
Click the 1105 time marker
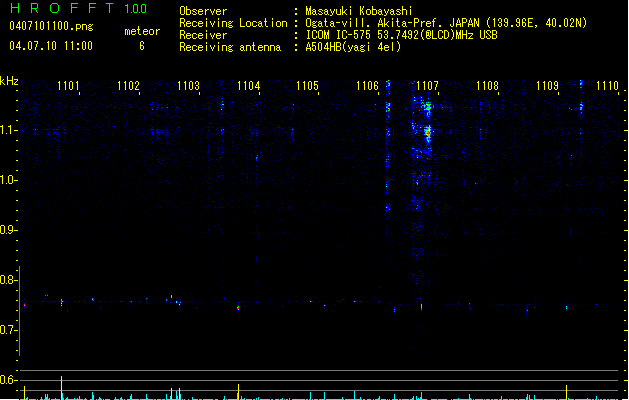click(307, 86)
